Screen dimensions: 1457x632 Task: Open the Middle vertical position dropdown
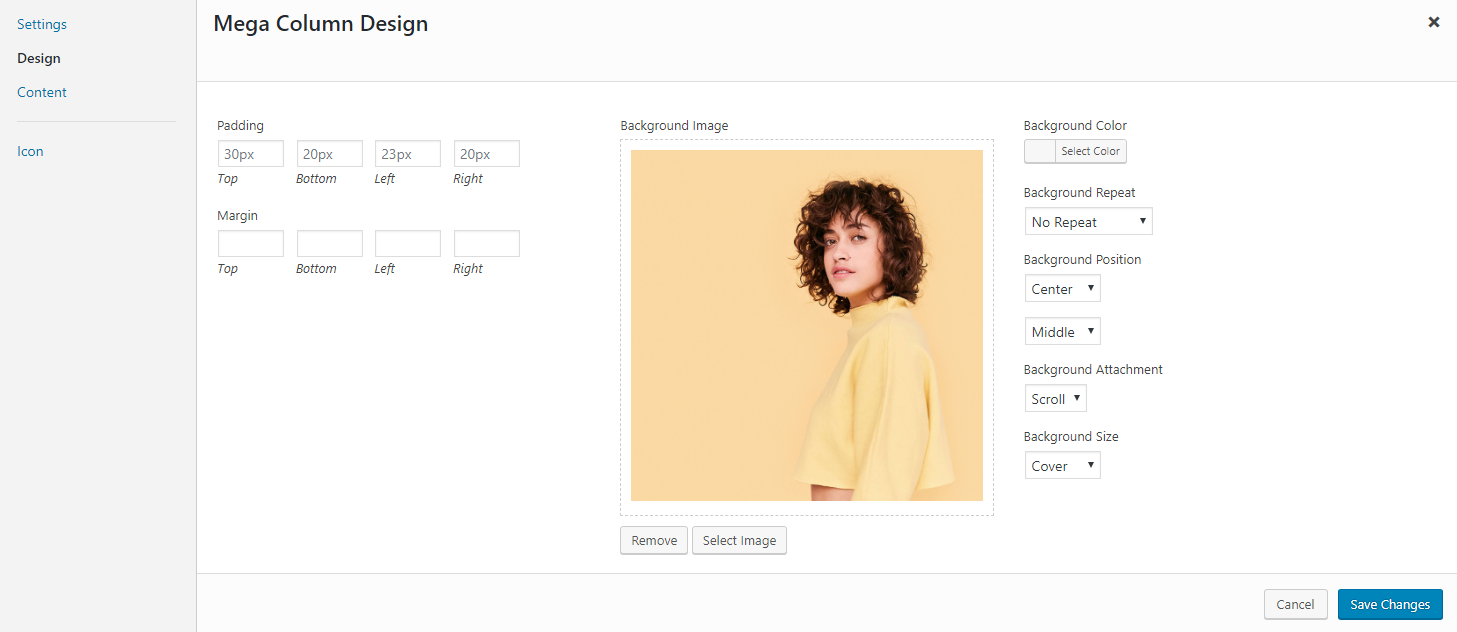coord(1062,332)
